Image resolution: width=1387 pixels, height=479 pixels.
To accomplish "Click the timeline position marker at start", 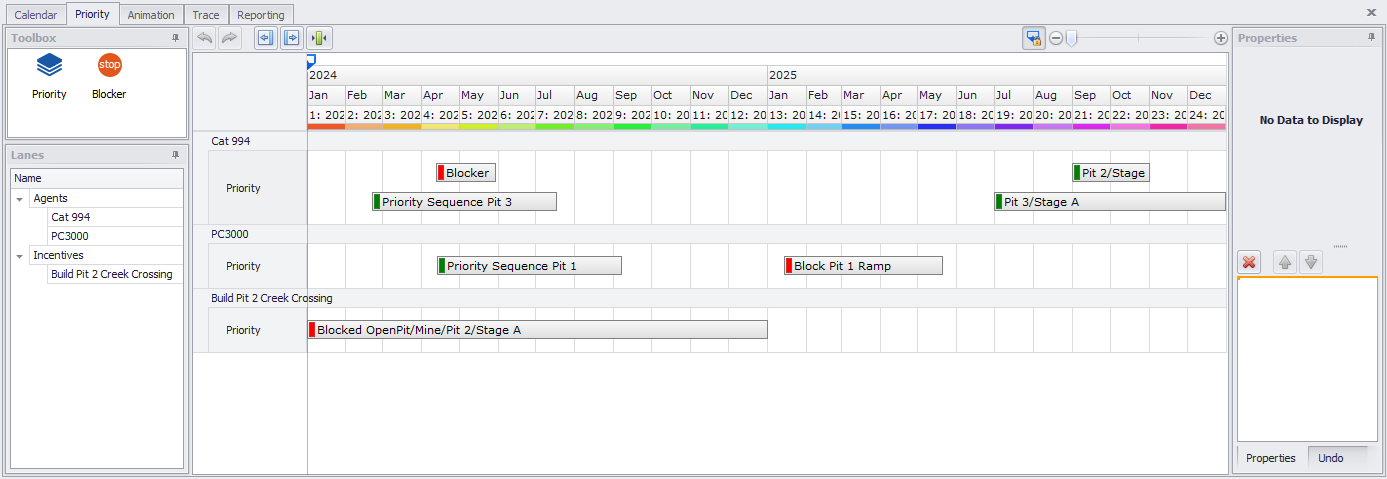I will coord(311,59).
